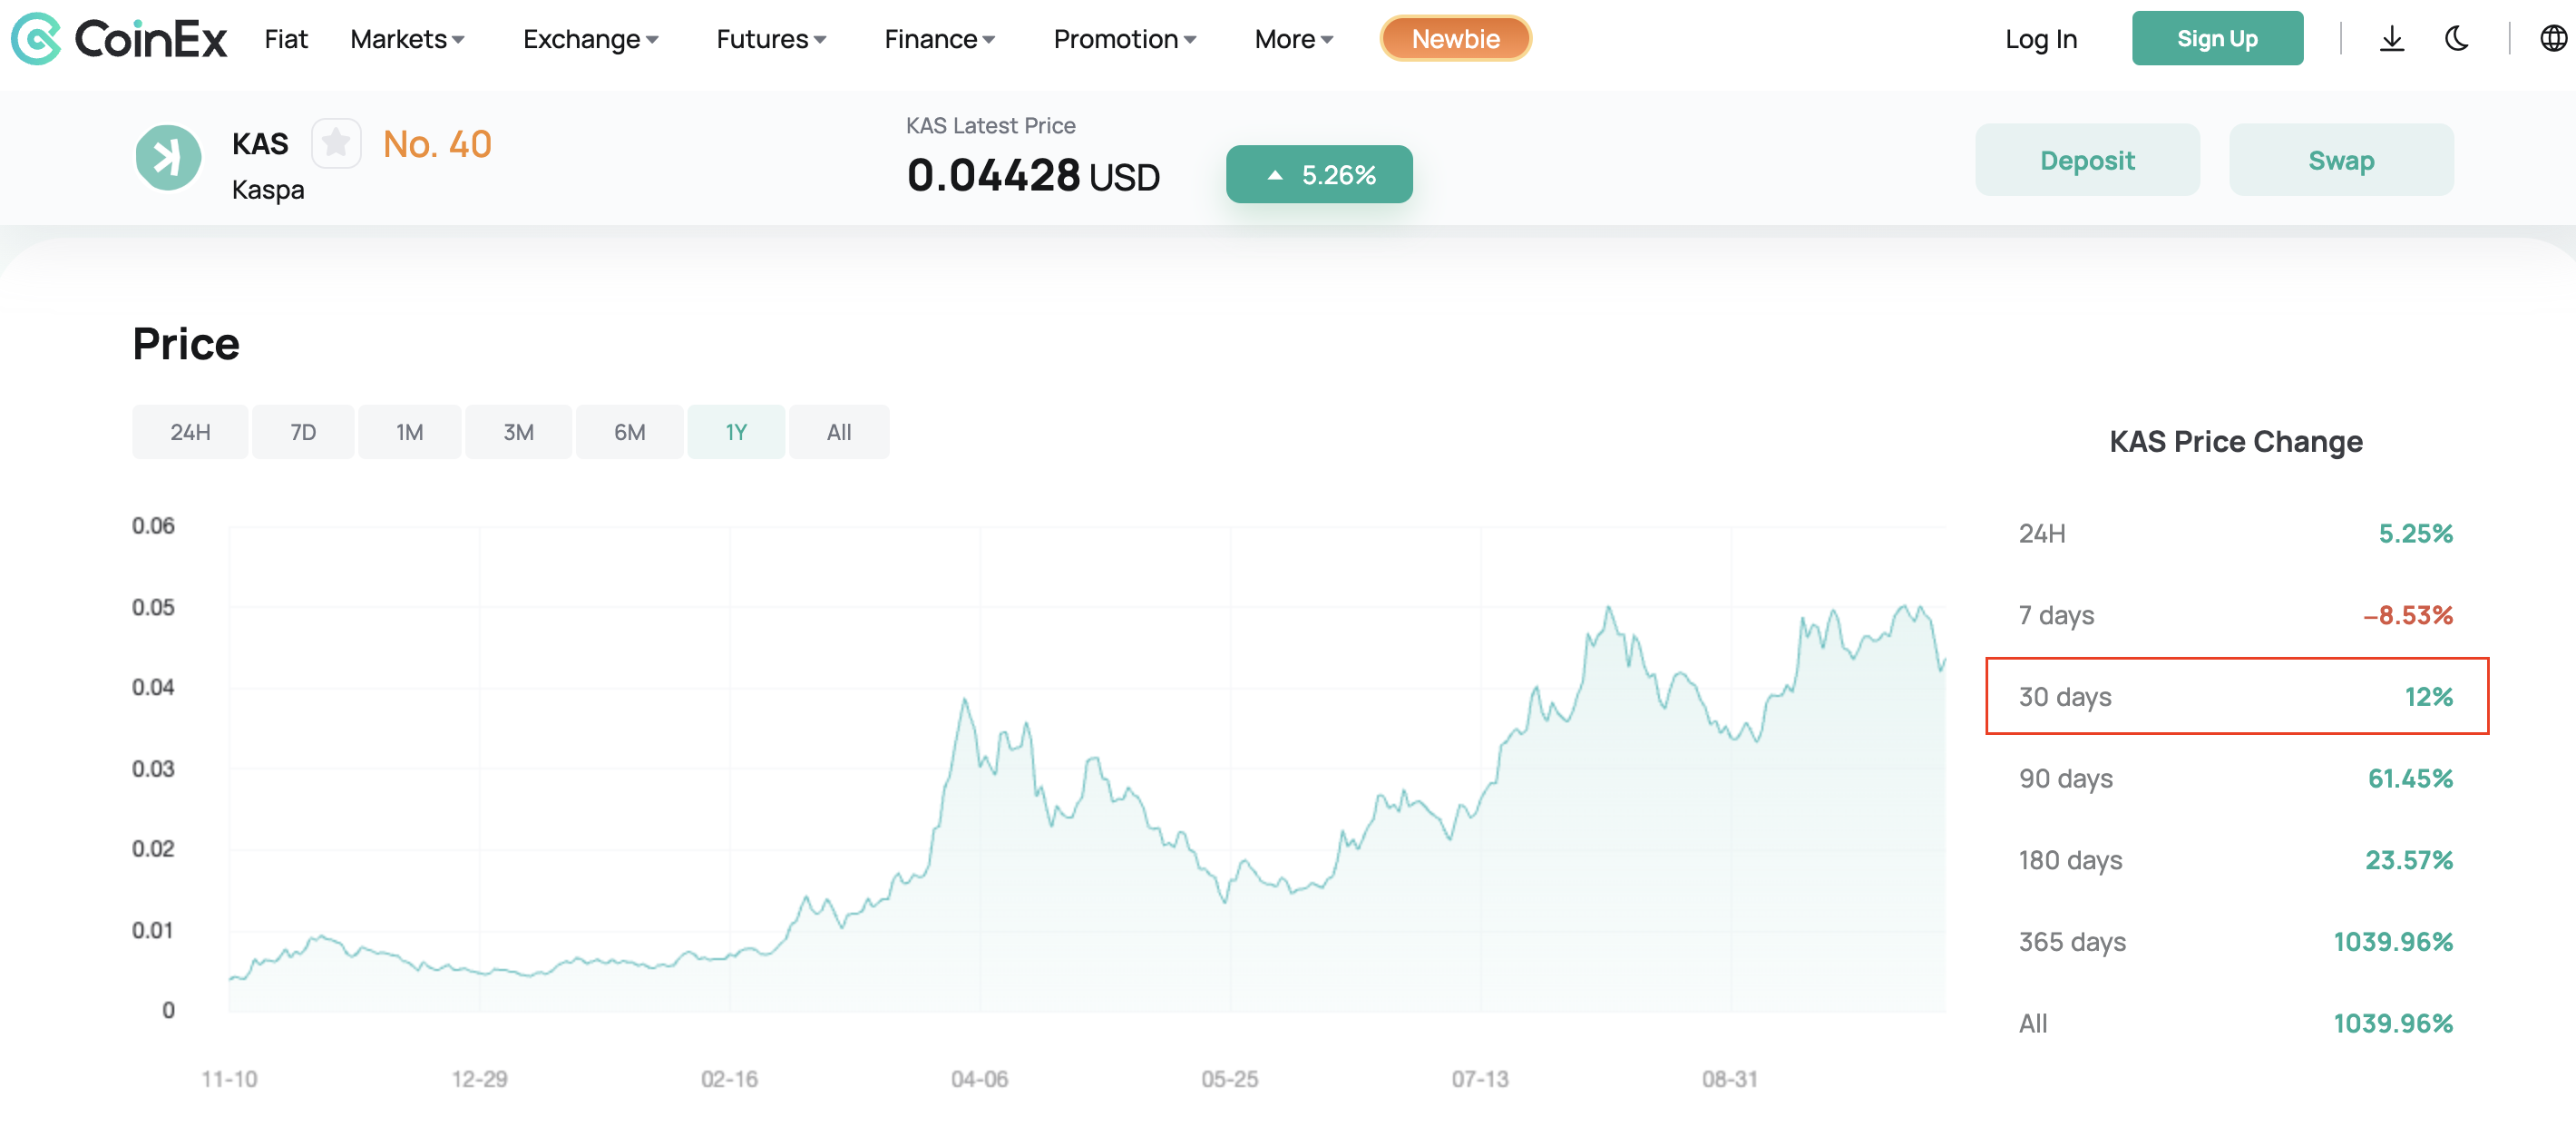This screenshot has width=2576, height=1136.
Task: Open the Futures dropdown
Action: point(770,39)
